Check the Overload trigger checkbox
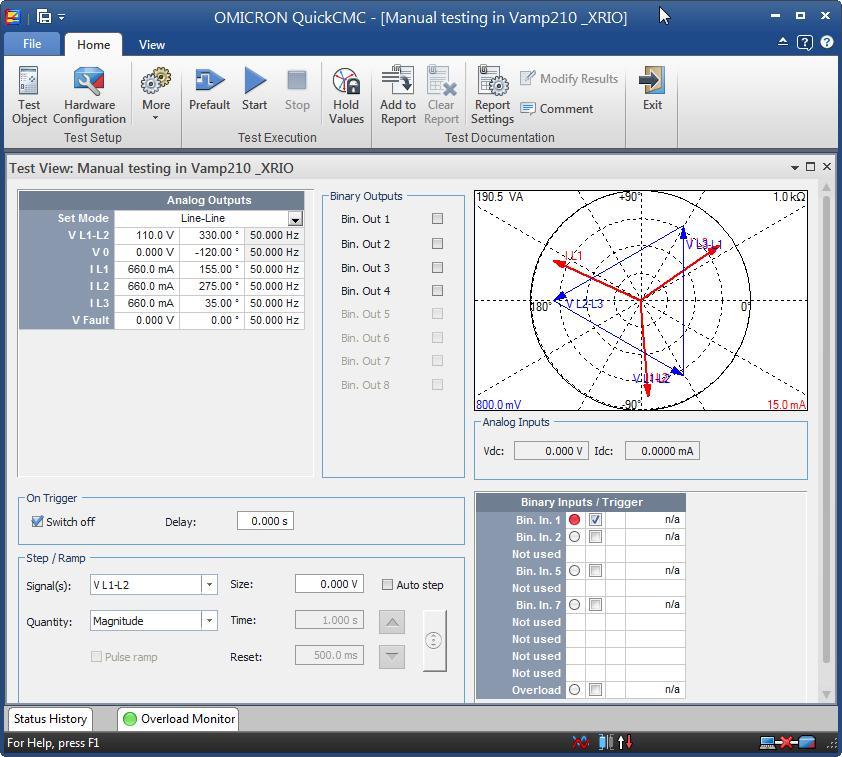Screen dimensions: 842x757 tap(595, 689)
